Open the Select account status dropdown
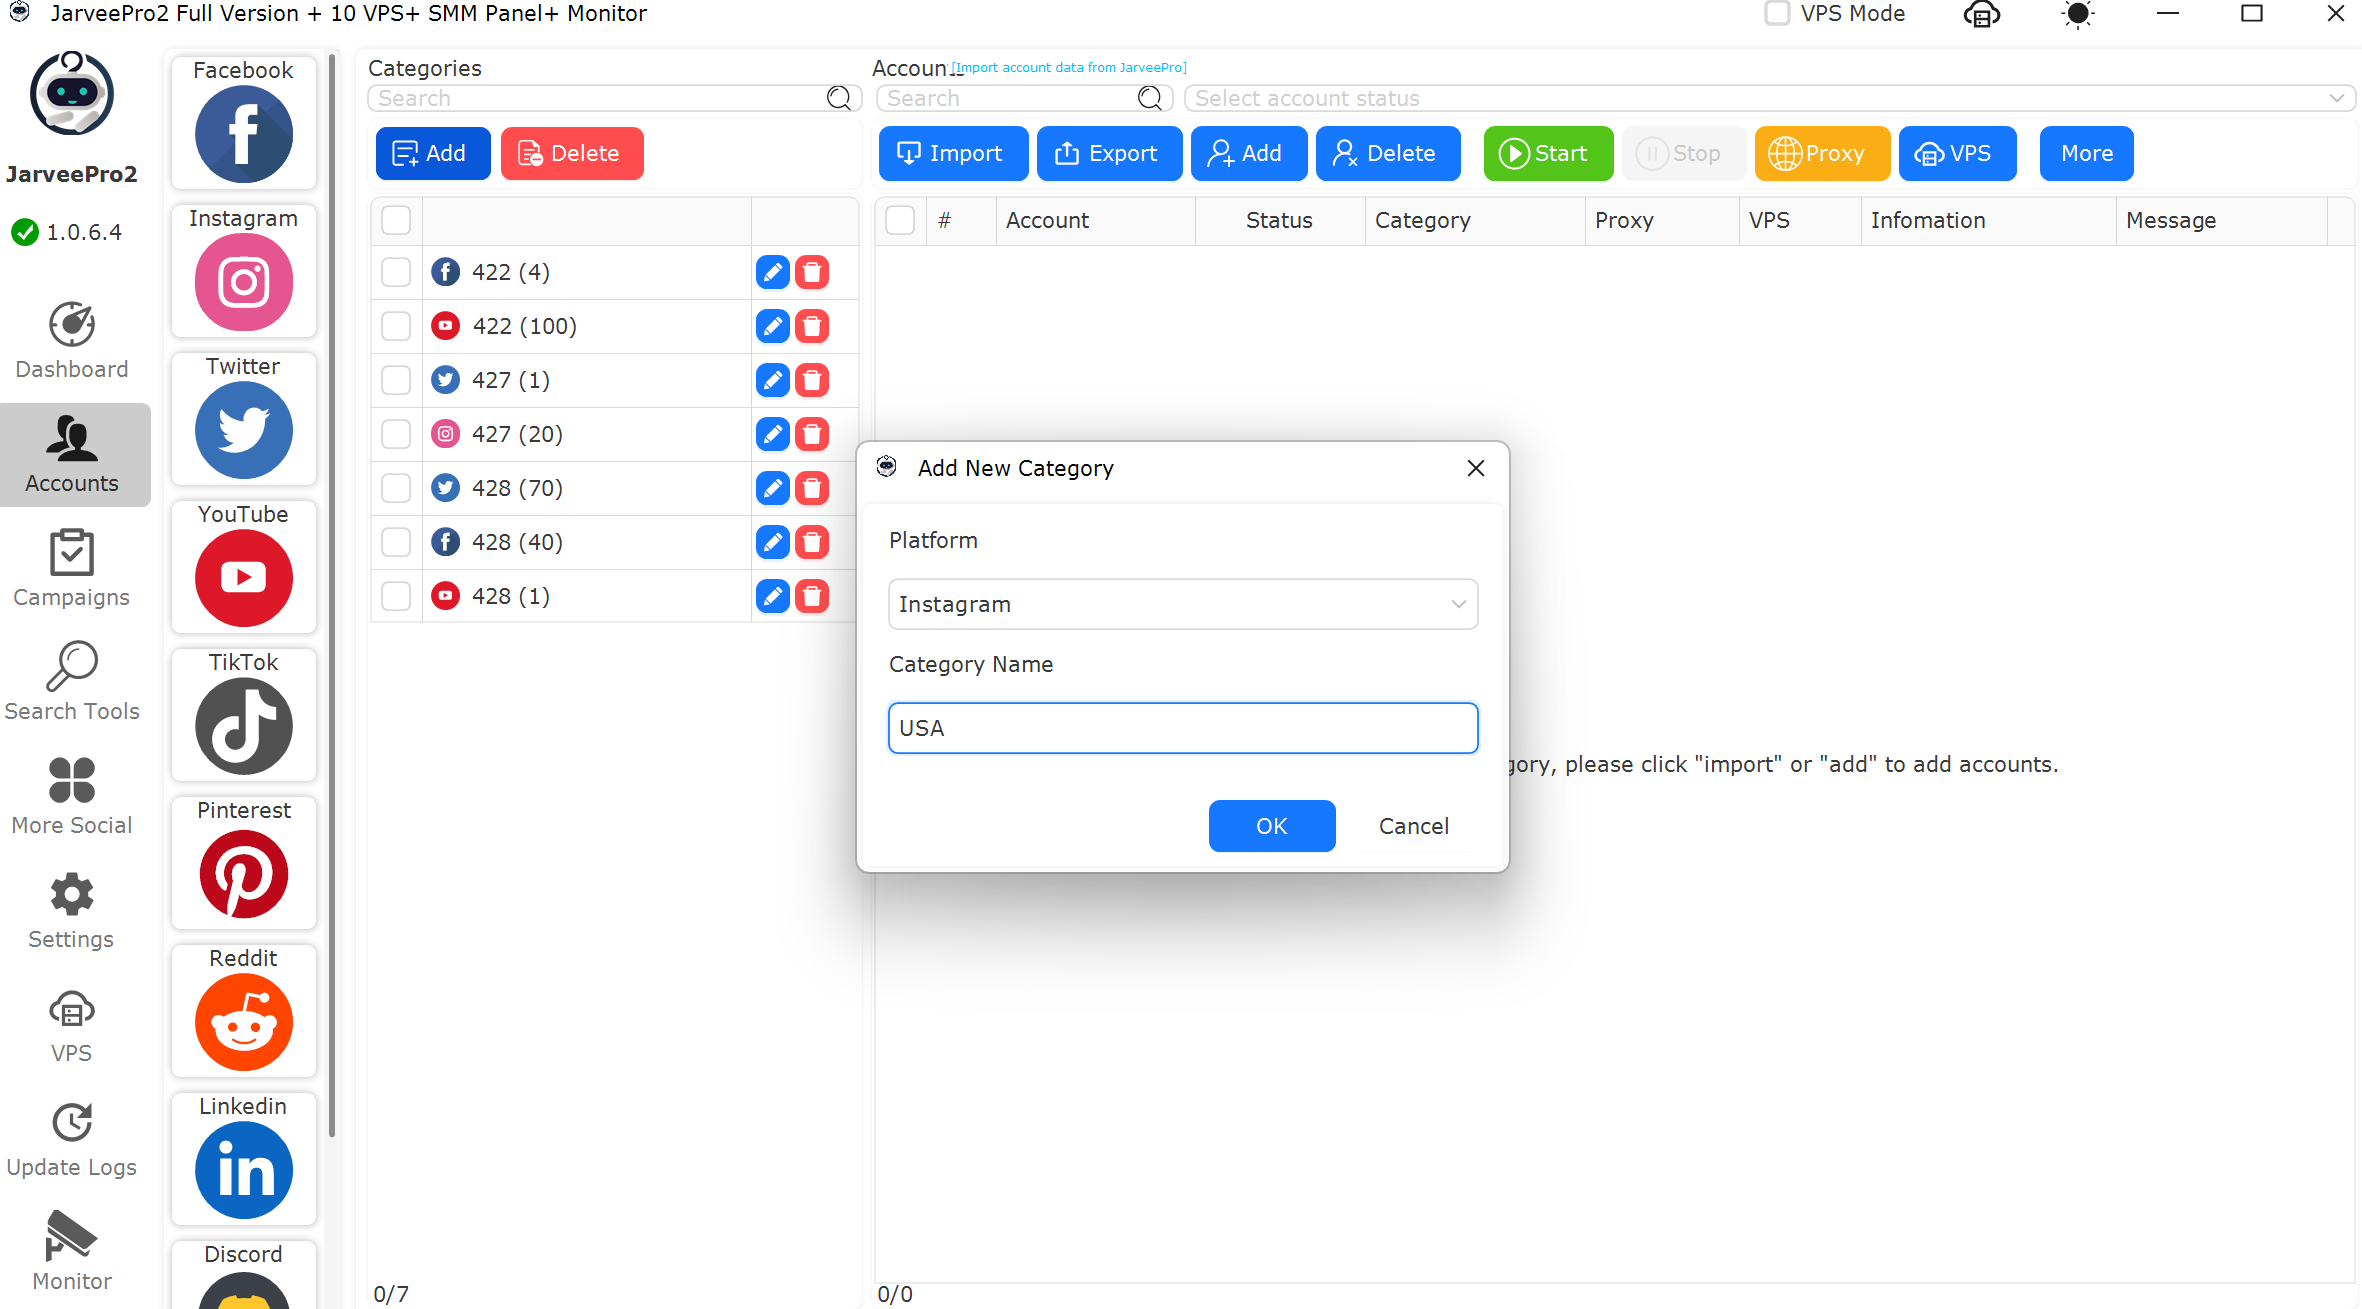Viewport: 2362px width, 1309px height. click(1769, 98)
